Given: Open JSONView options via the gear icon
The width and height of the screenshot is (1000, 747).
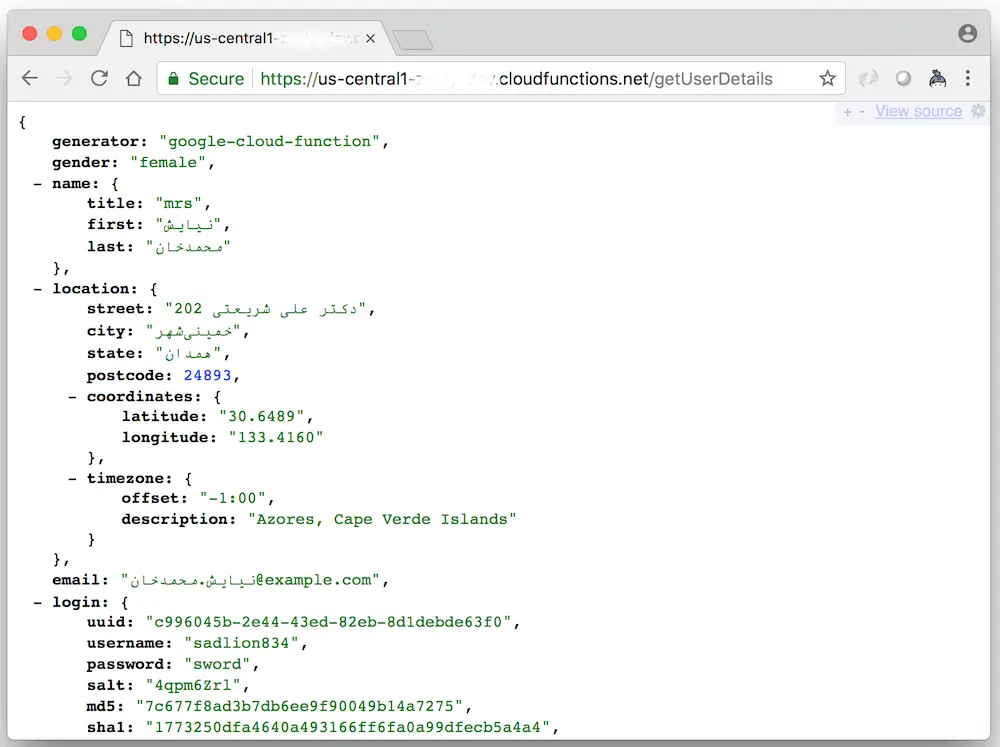Looking at the screenshot, I should tap(978, 111).
